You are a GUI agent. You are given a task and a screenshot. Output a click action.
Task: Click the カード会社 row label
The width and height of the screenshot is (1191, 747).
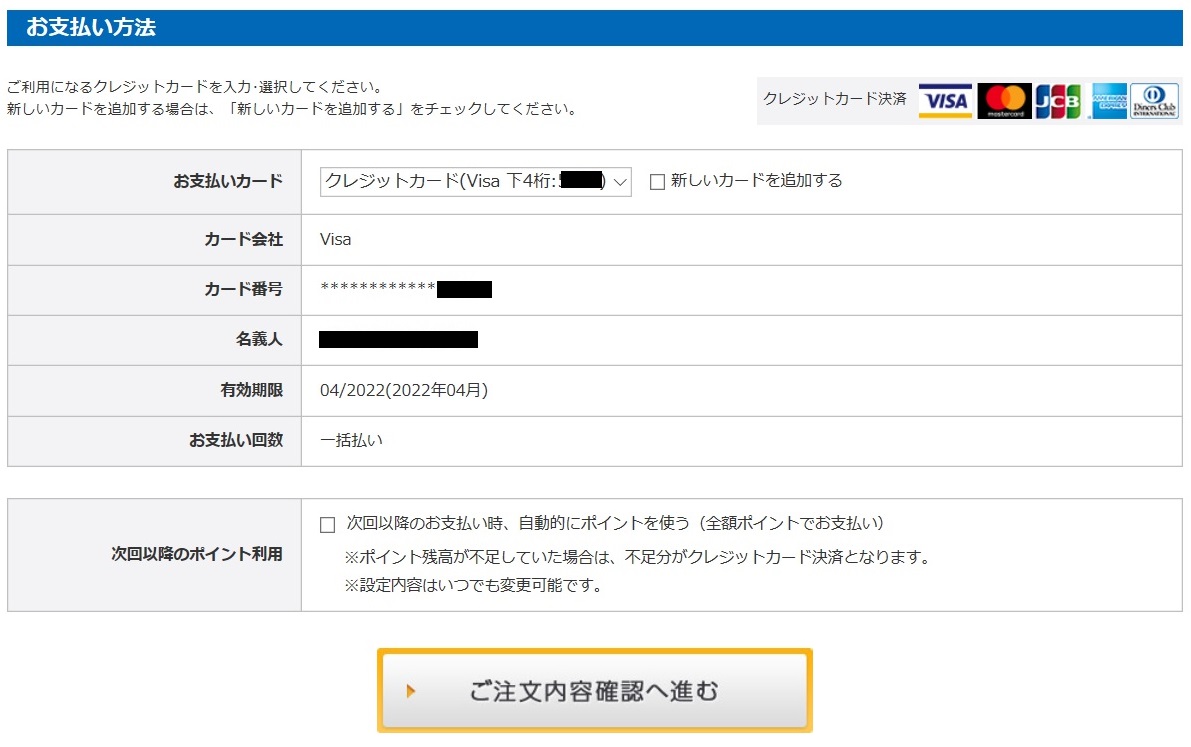pos(243,239)
